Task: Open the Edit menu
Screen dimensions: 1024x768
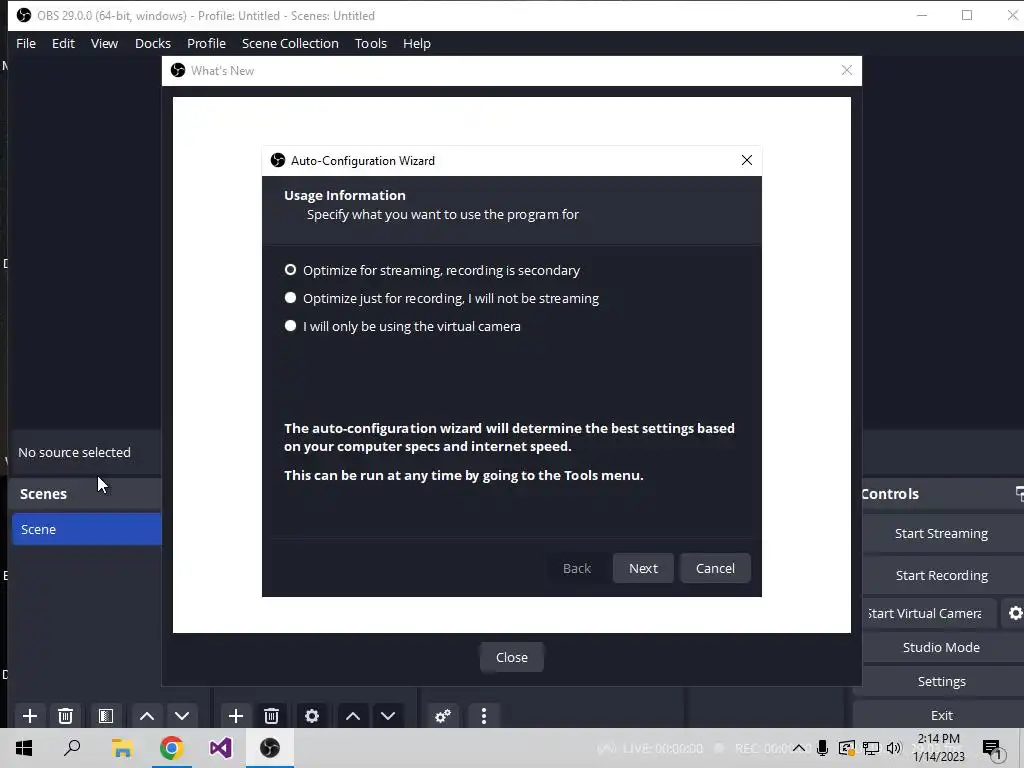Action: [63, 43]
